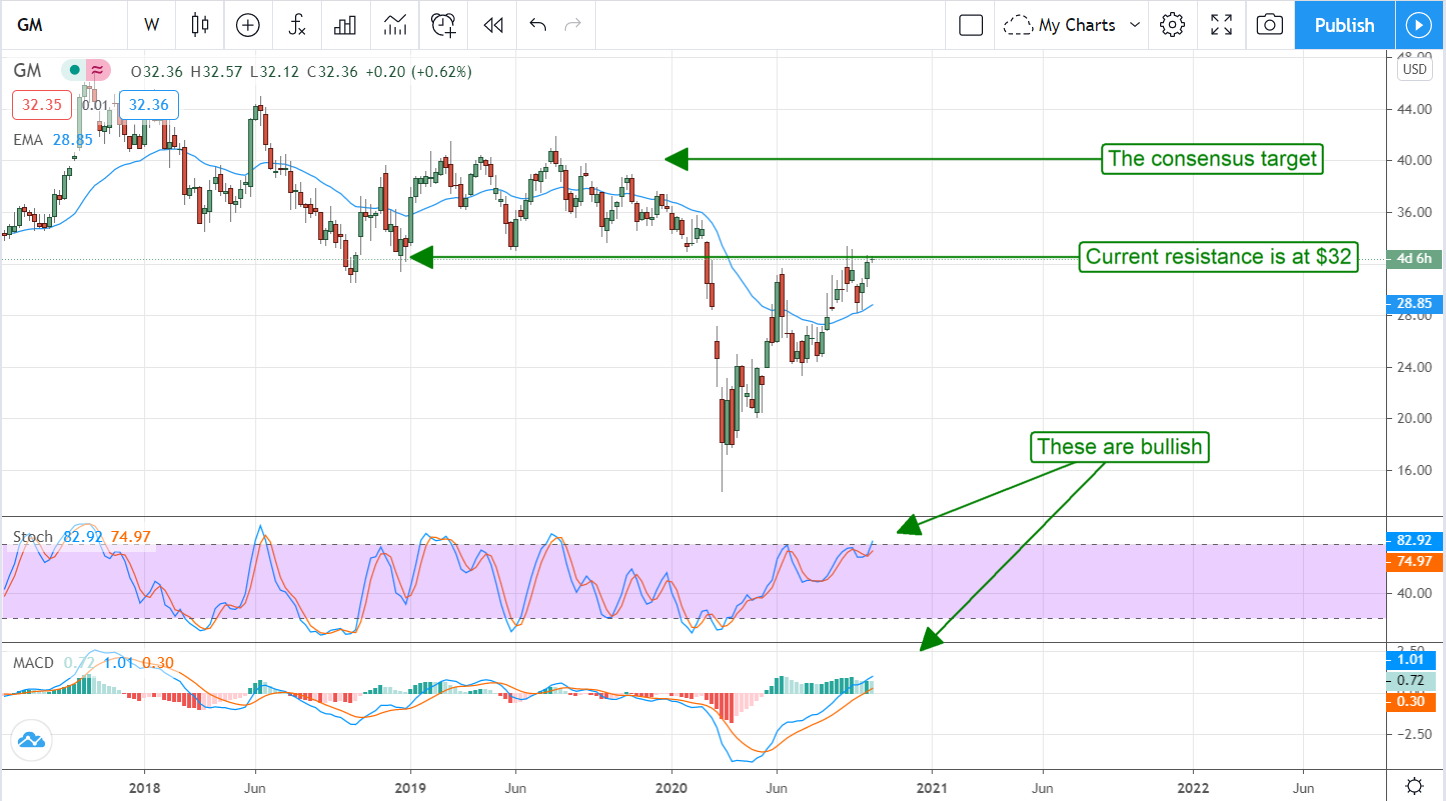The width and height of the screenshot is (1446, 801).
Task: Click the GM symbol search field
Action: [x=65, y=25]
